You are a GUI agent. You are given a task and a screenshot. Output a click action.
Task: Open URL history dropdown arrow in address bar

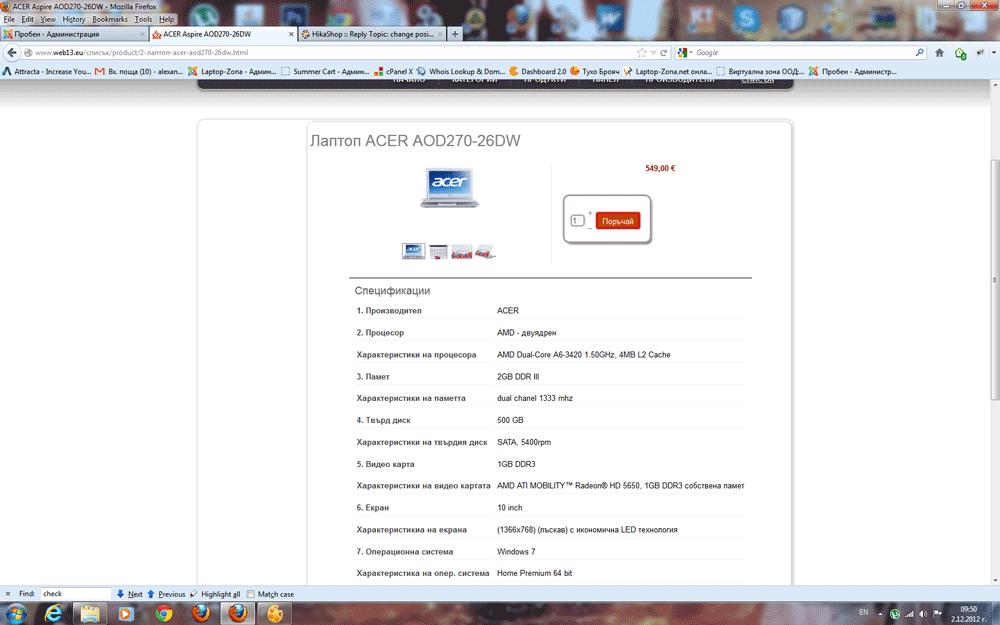click(653, 53)
